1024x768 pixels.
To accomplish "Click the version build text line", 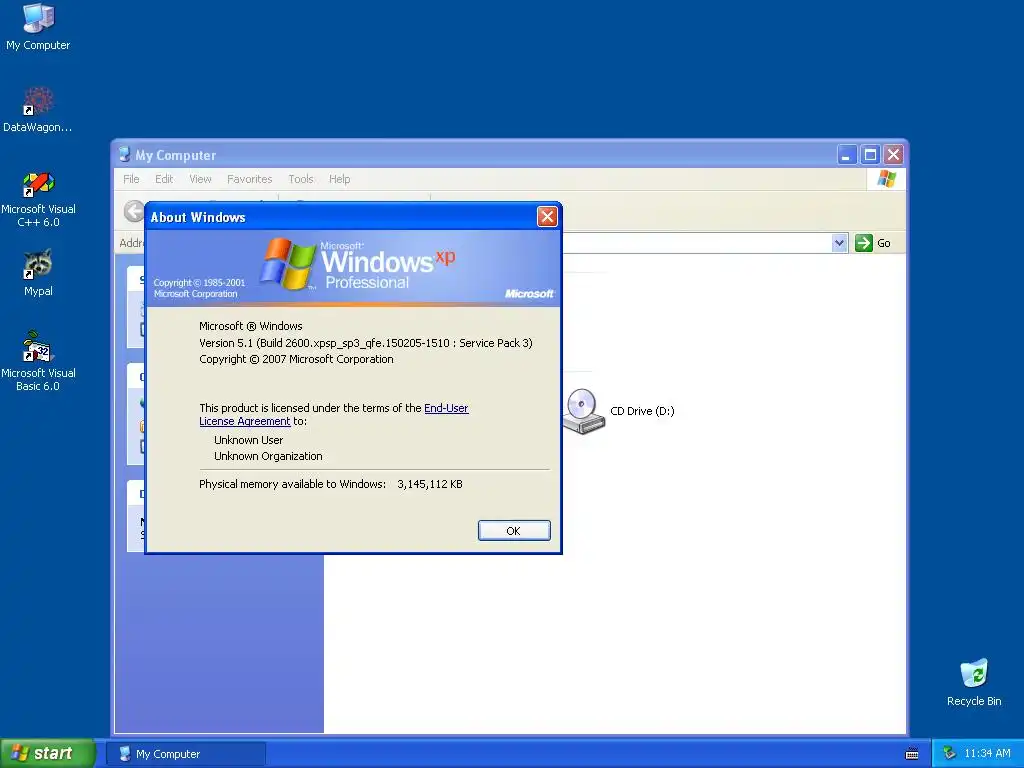I will 366,343.
